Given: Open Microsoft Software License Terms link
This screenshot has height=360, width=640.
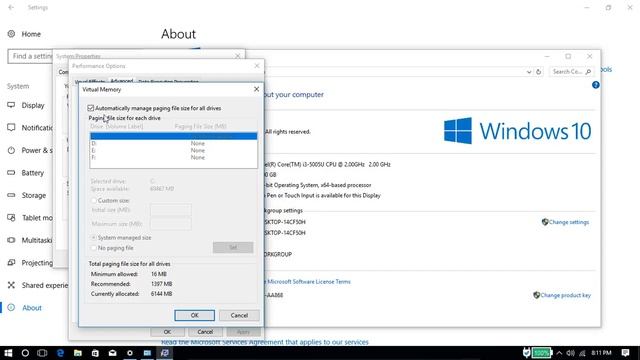Looking at the screenshot, I should click(309, 282).
